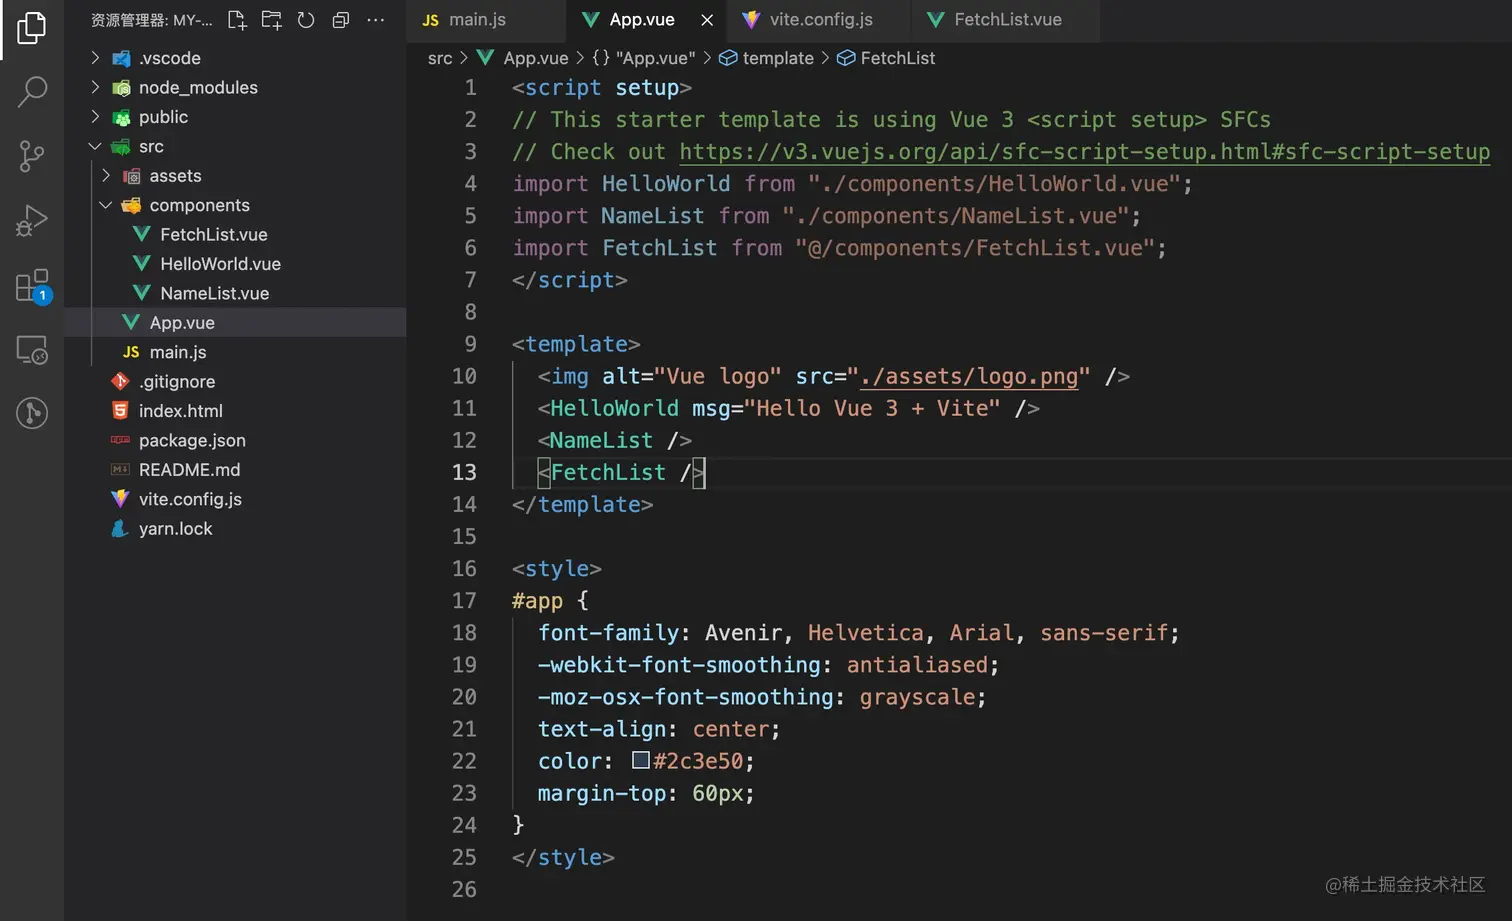Open README.md in file tree
This screenshot has height=921, width=1512.
(235, 470)
